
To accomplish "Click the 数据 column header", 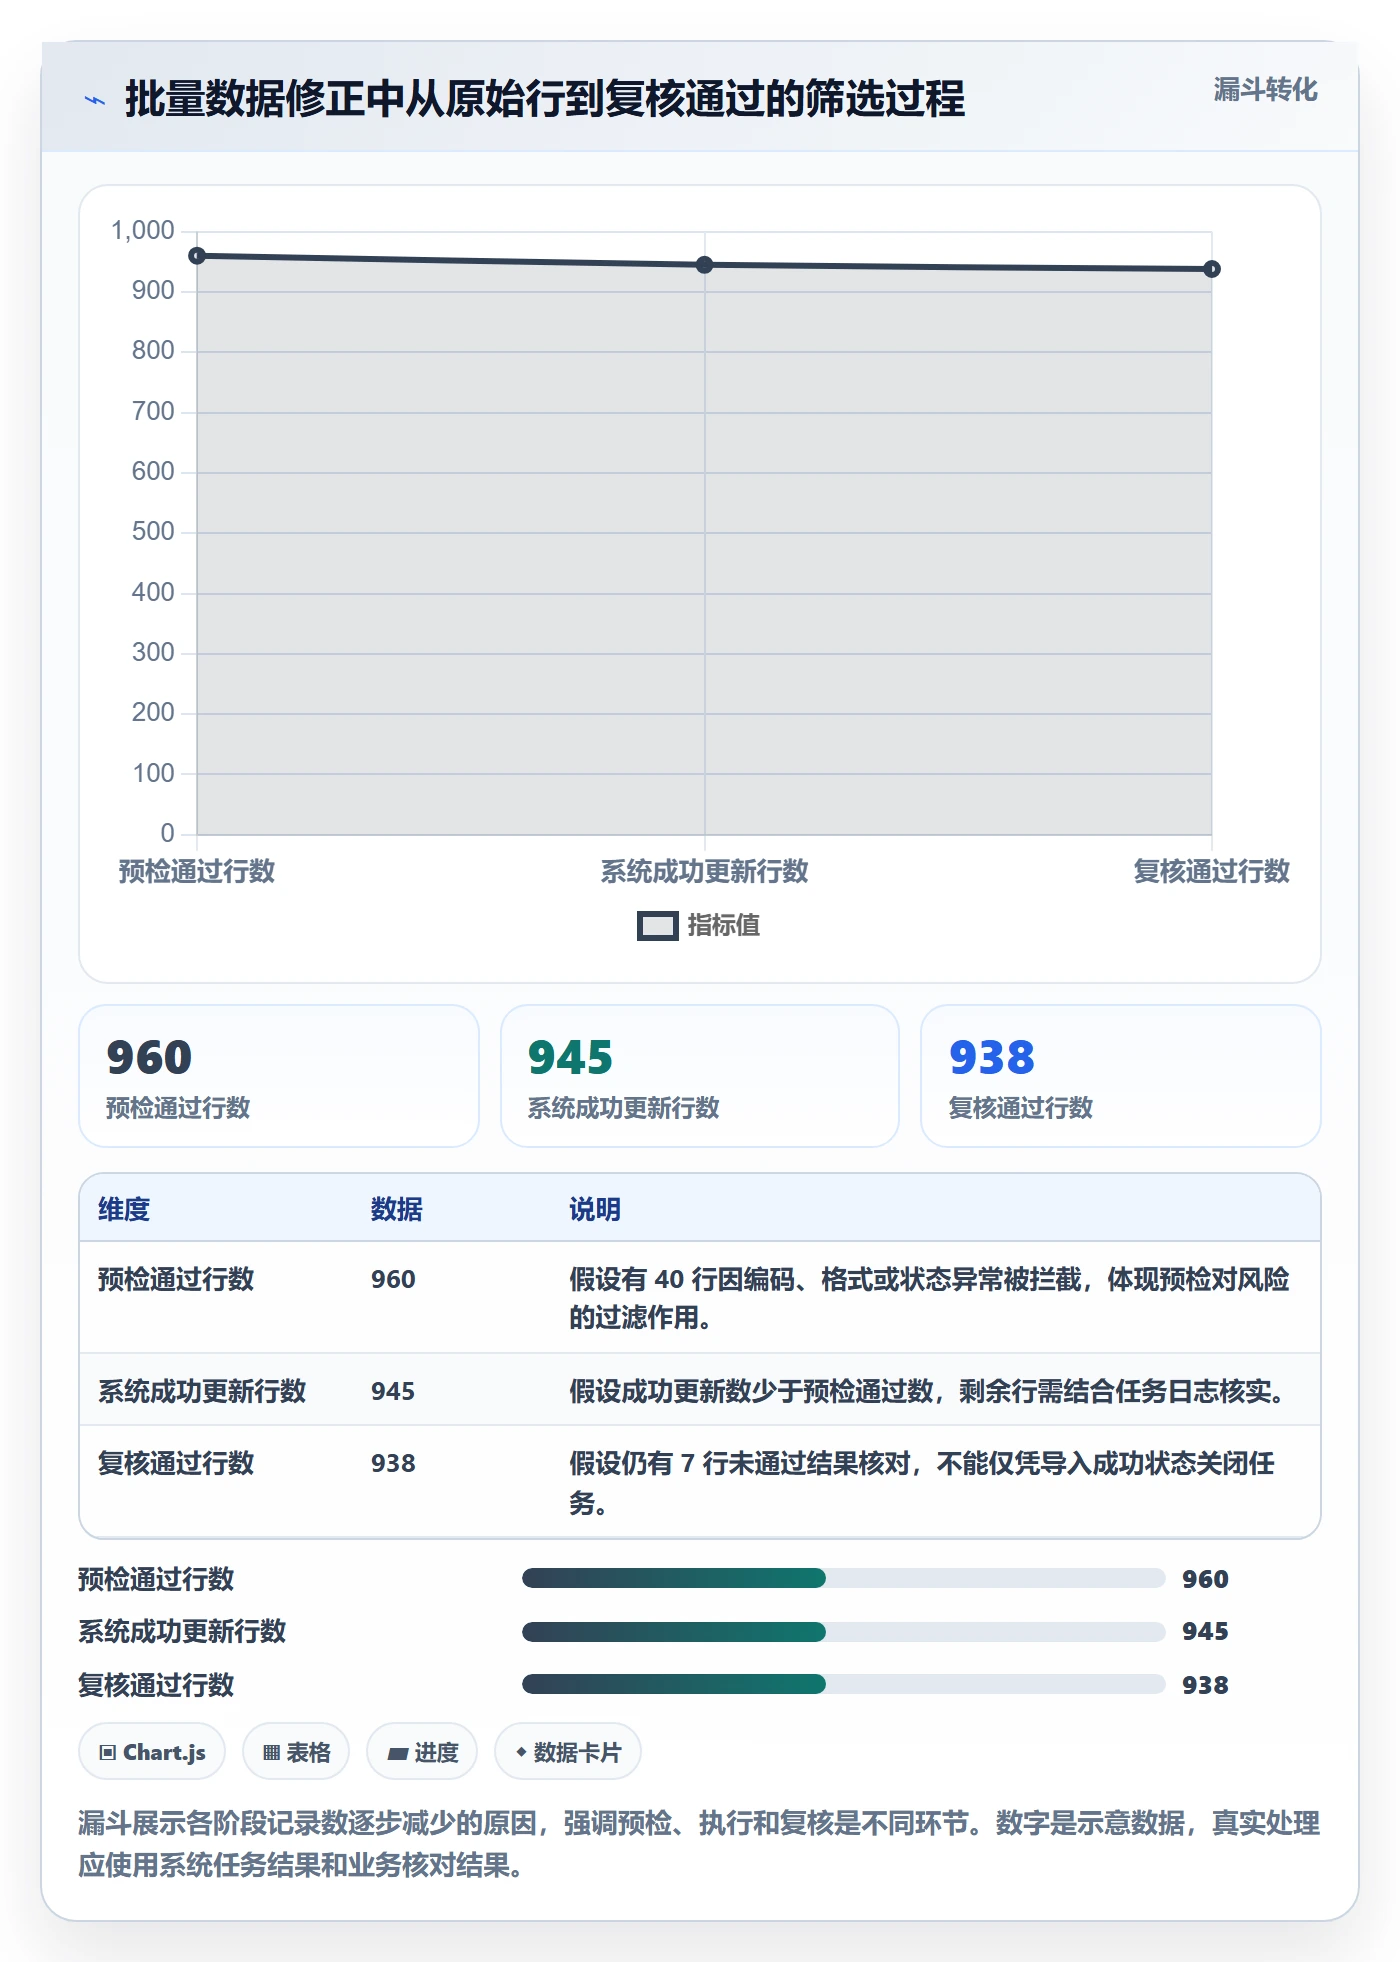I will click(x=396, y=1209).
